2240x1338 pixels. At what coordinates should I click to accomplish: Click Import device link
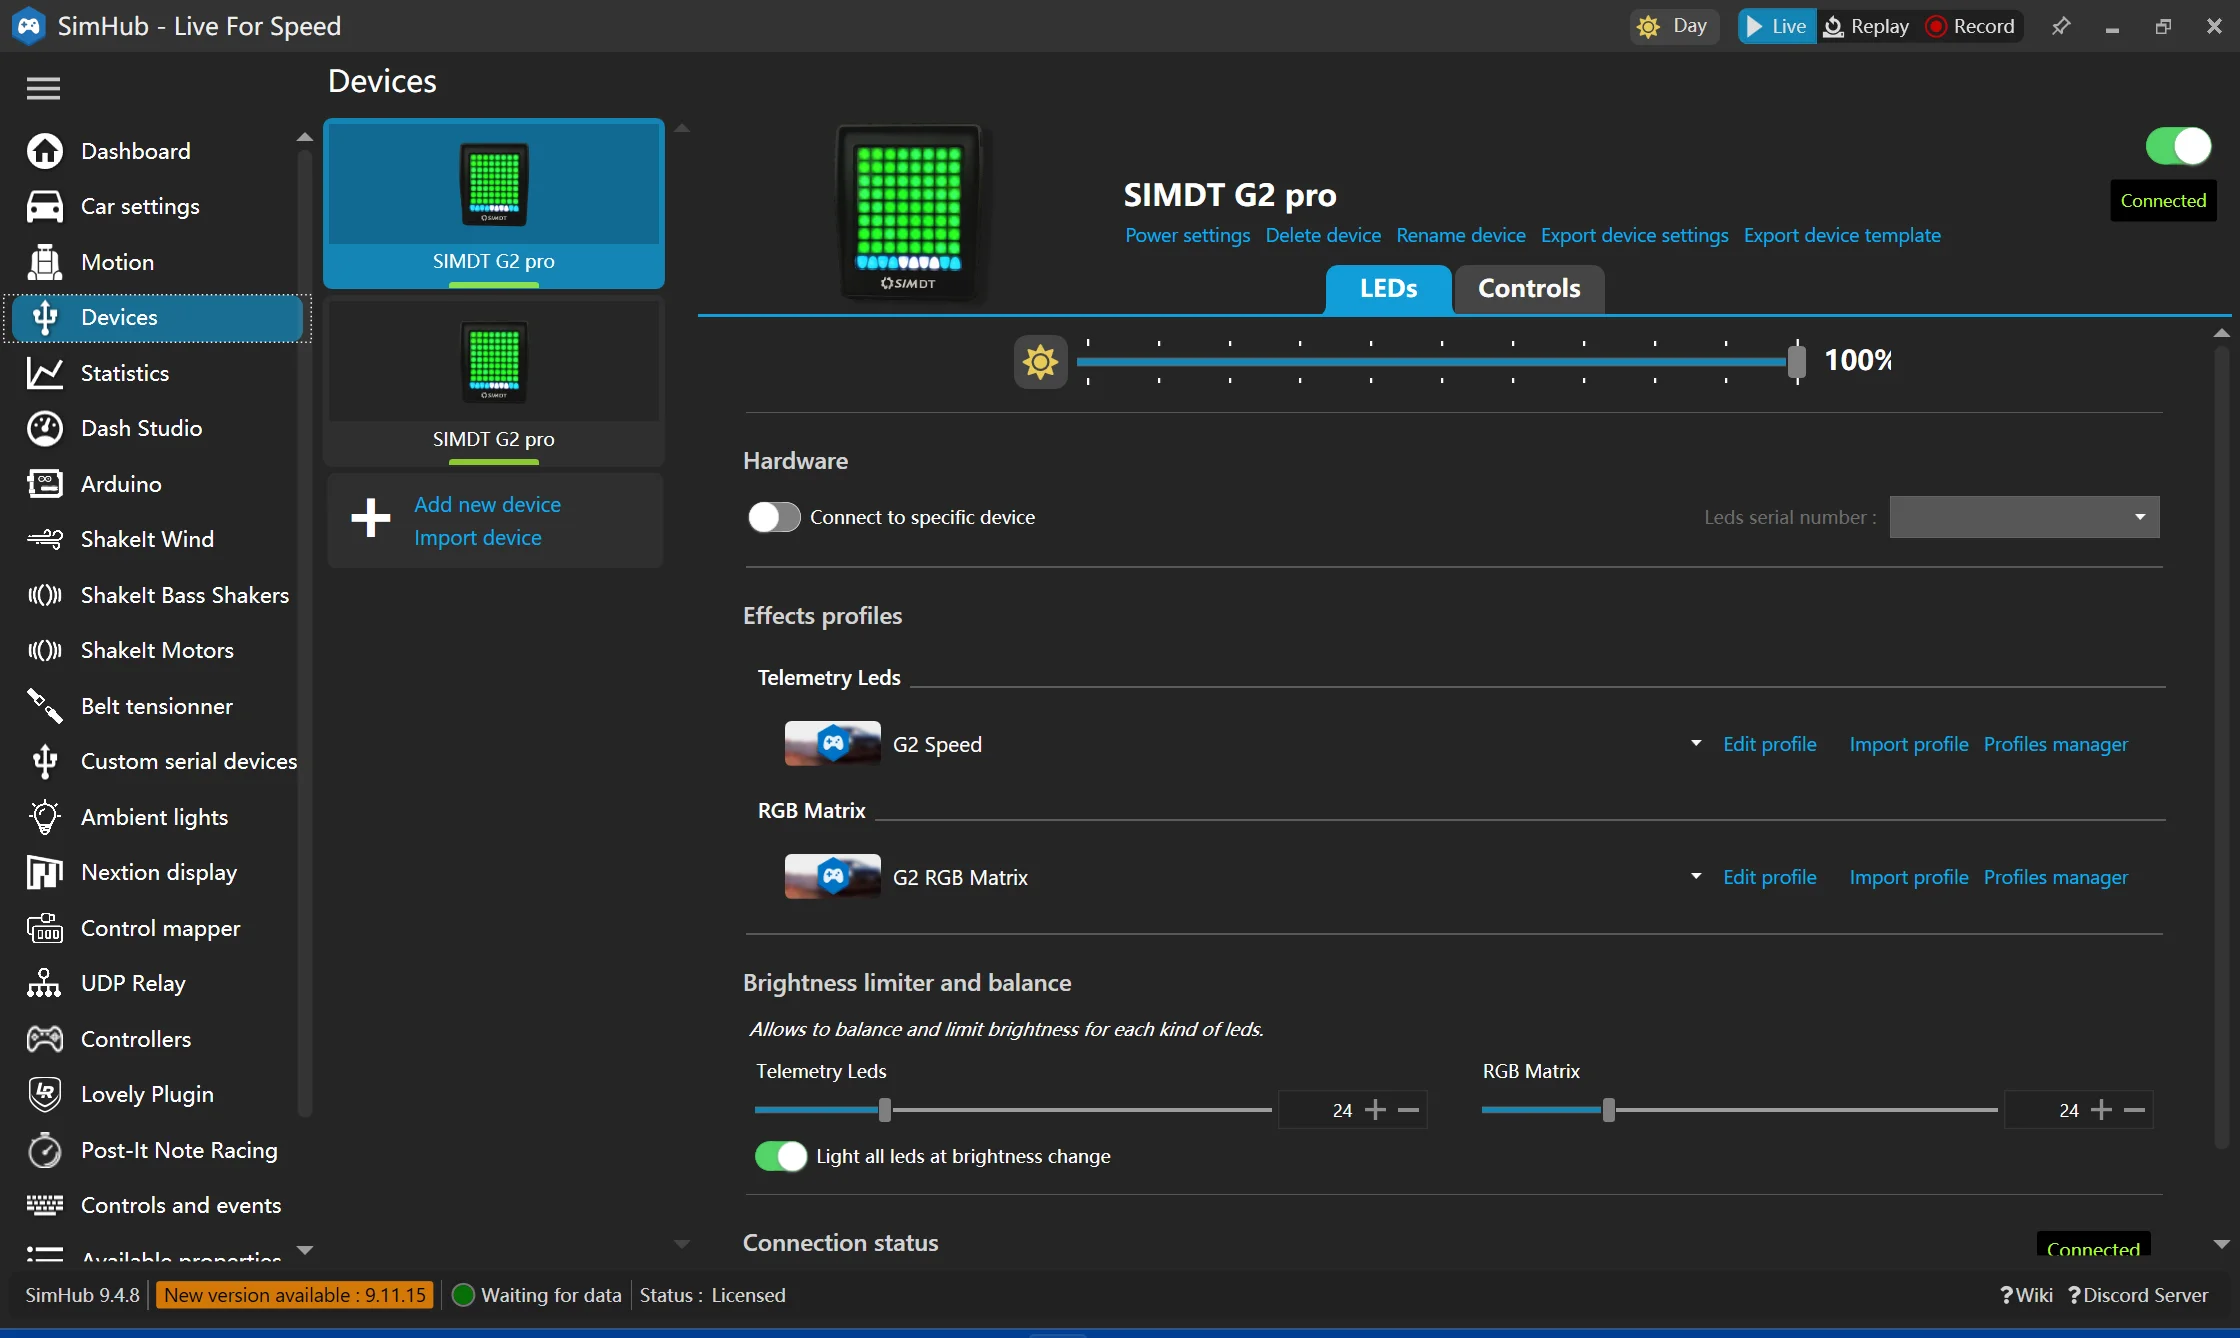(x=478, y=537)
